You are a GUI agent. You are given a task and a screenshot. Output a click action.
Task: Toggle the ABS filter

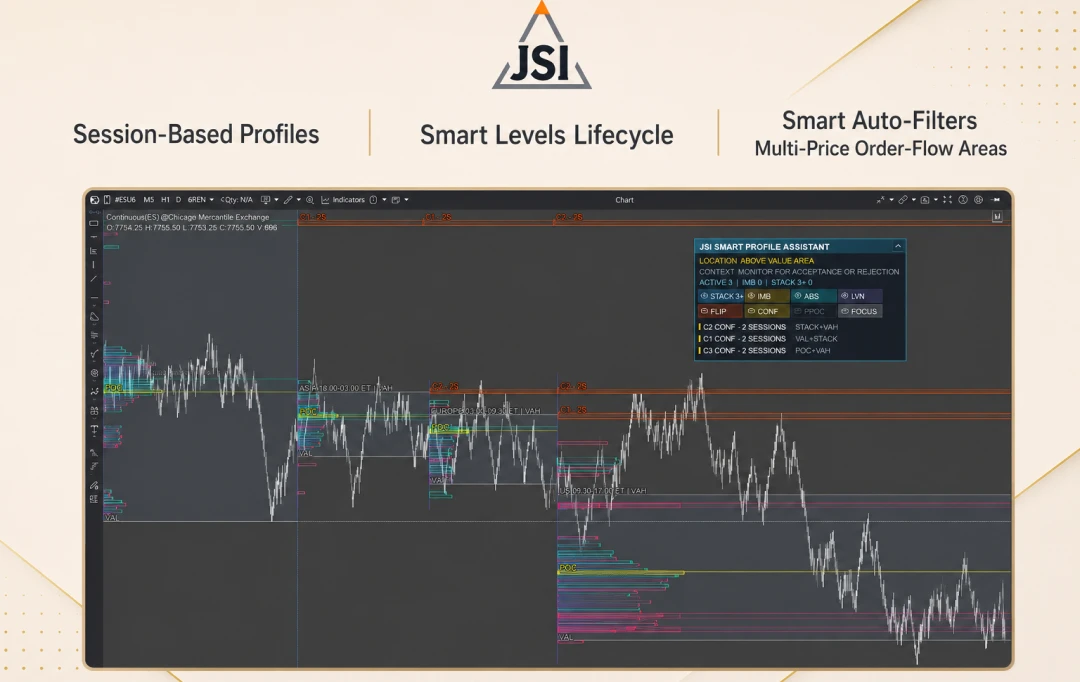[x=813, y=296]
